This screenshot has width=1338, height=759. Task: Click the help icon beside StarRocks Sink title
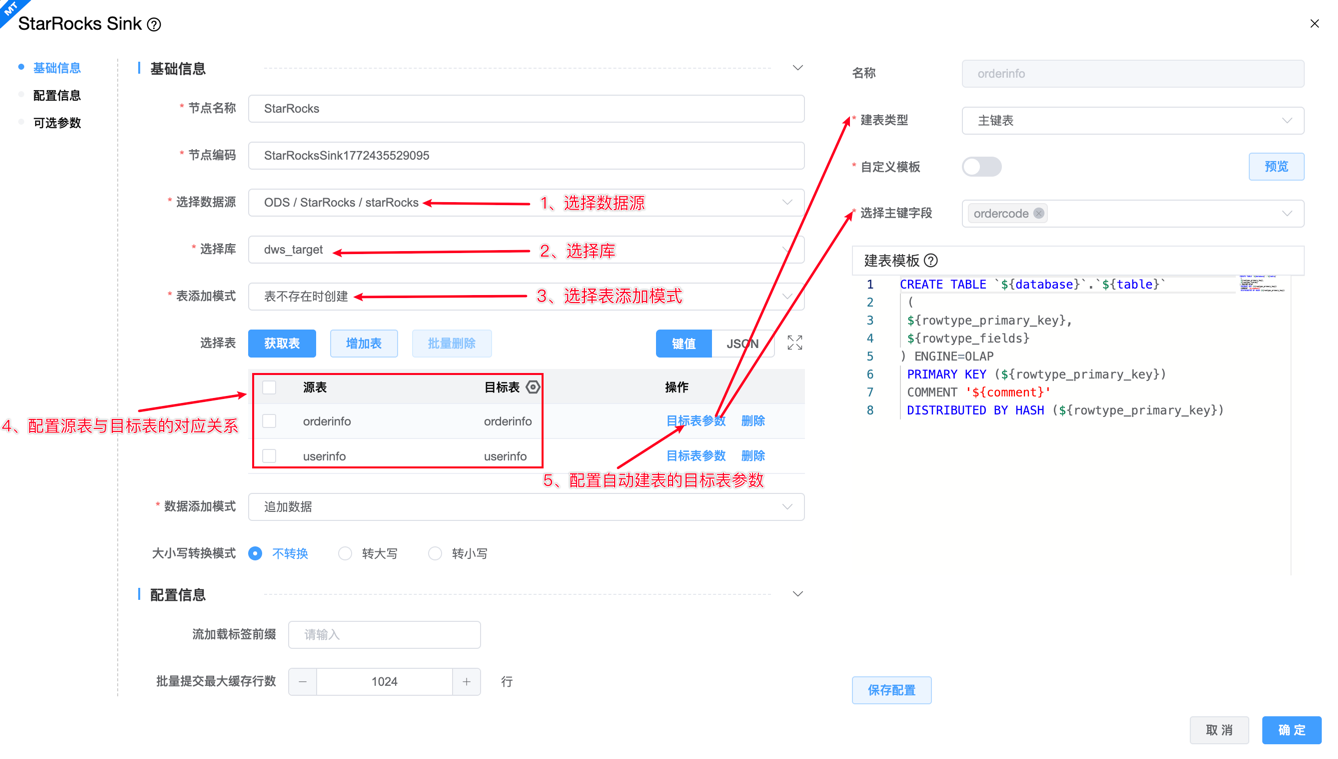[x=154, y=25]
